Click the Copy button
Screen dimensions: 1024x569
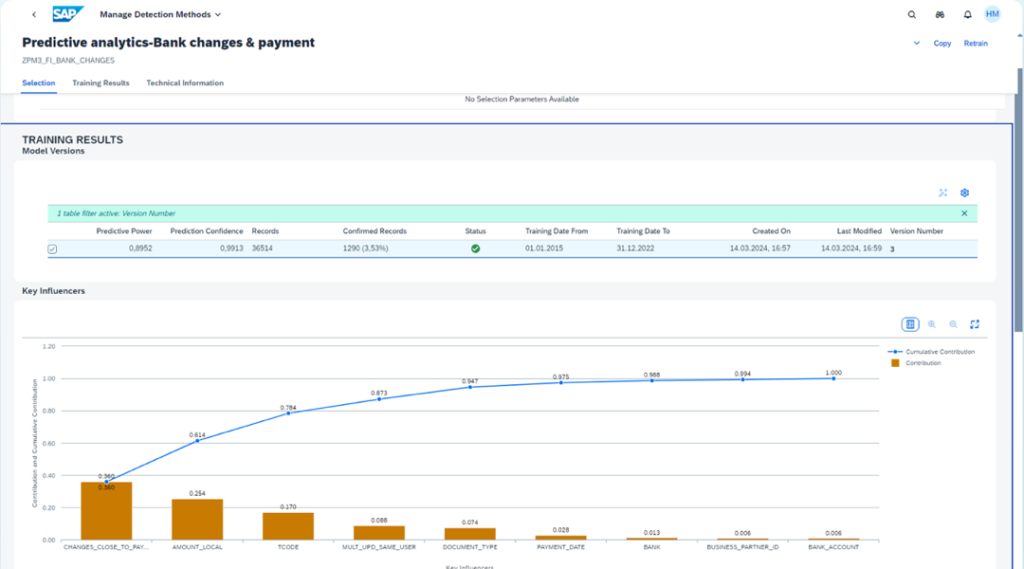(942, 43)
